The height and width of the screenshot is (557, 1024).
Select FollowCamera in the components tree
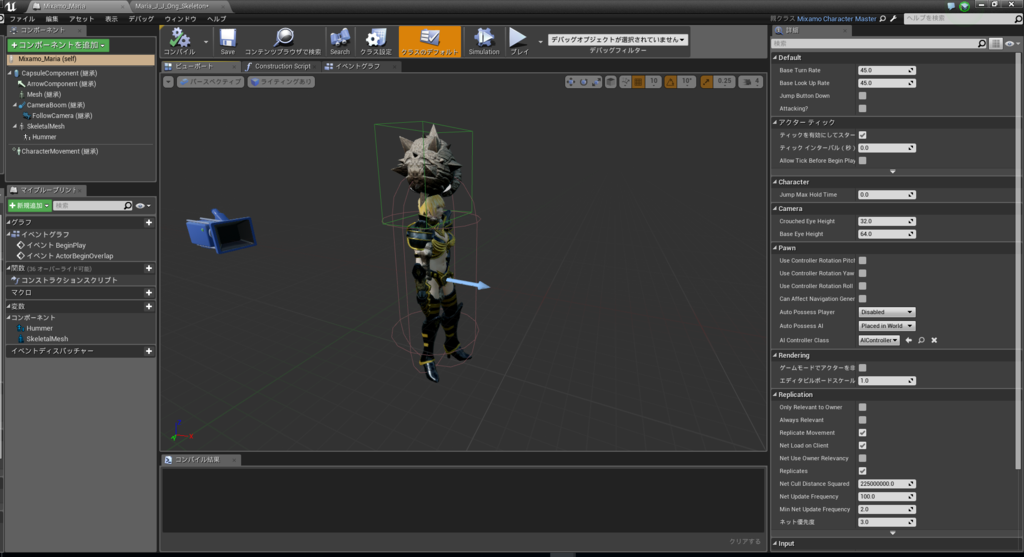[x=62, y=116]
